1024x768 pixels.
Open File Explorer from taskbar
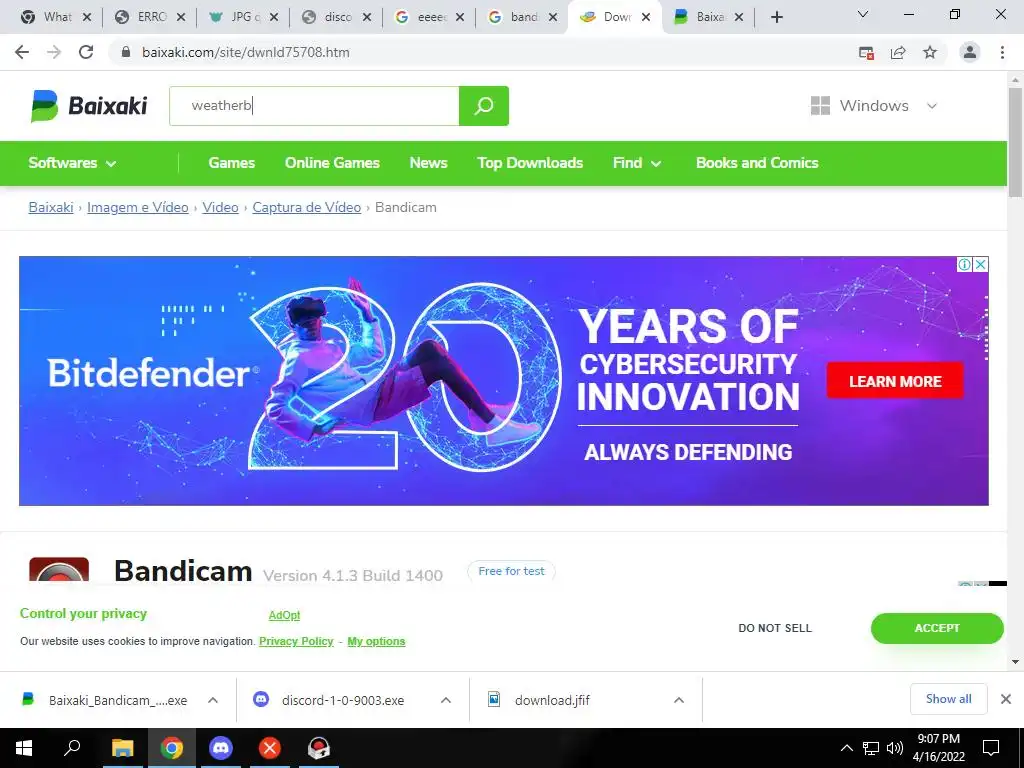(122, 748)
